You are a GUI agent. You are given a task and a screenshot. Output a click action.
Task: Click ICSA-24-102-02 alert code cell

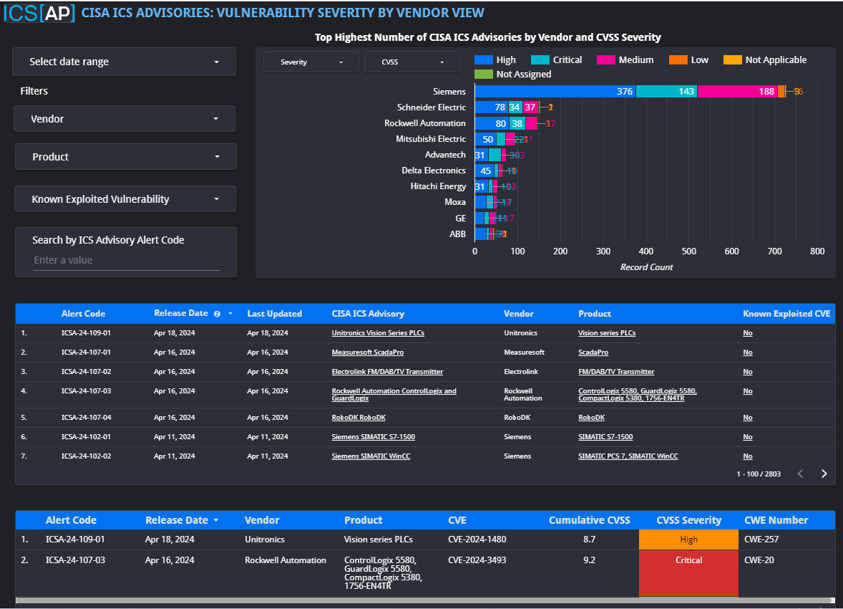[x=86, y=456]
